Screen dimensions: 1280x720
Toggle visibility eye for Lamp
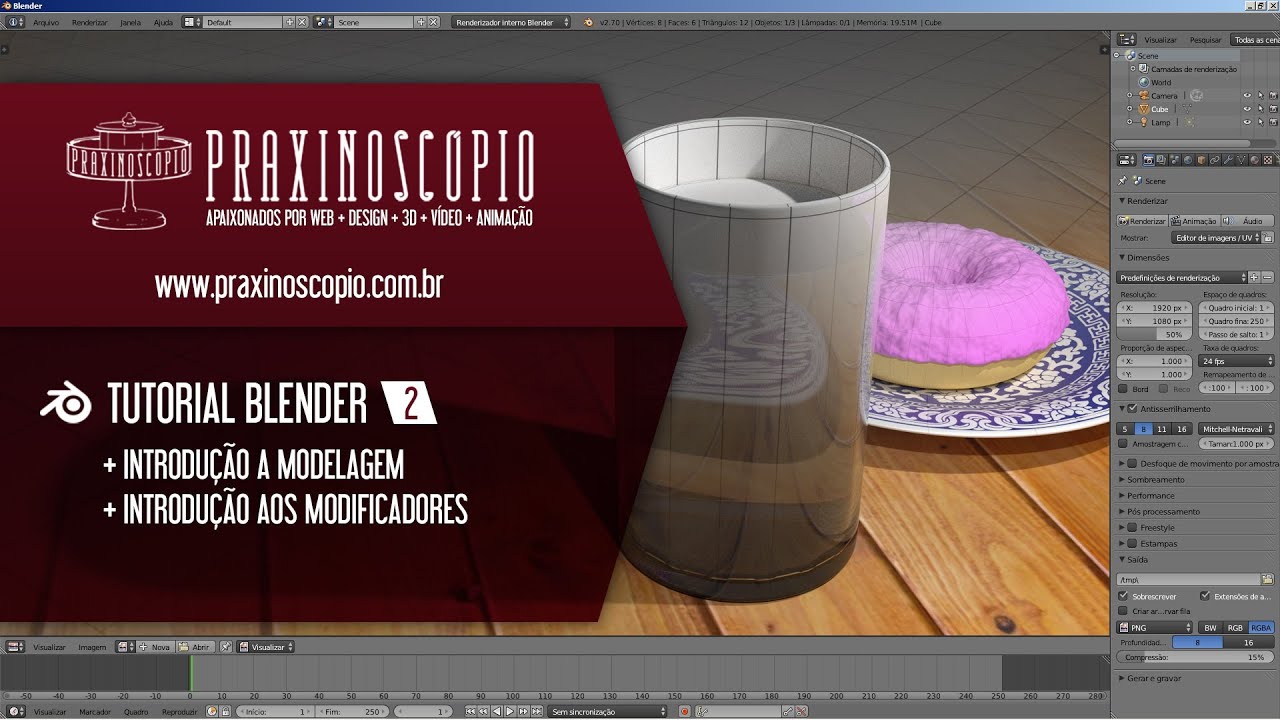1247,122
